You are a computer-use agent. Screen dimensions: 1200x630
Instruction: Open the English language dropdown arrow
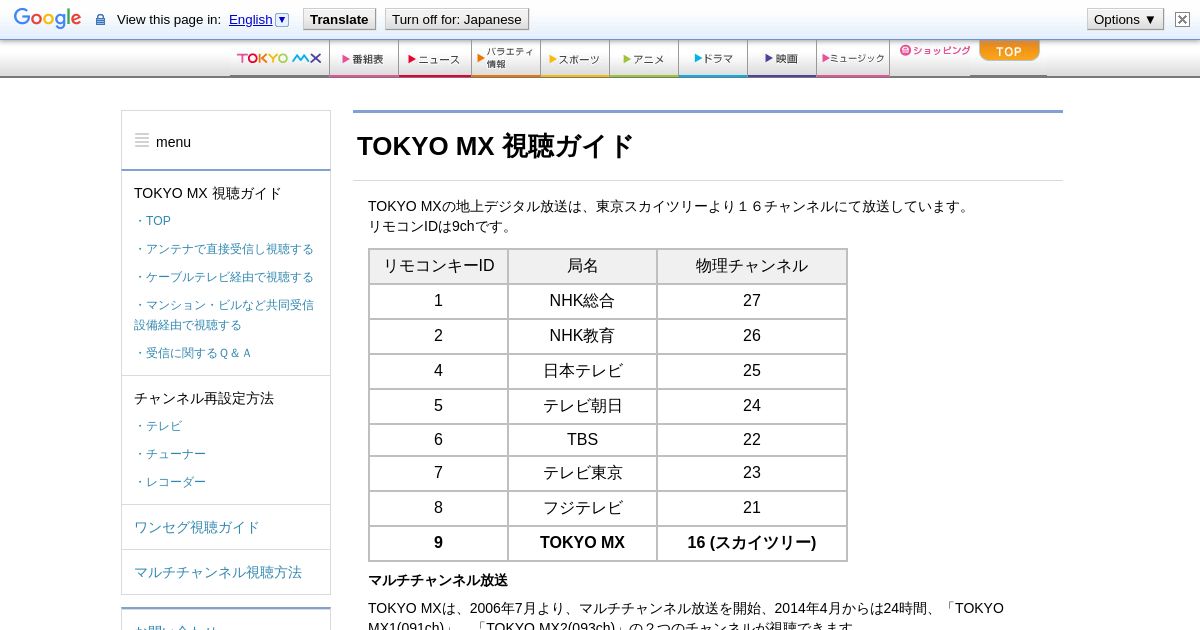(282, 19)
